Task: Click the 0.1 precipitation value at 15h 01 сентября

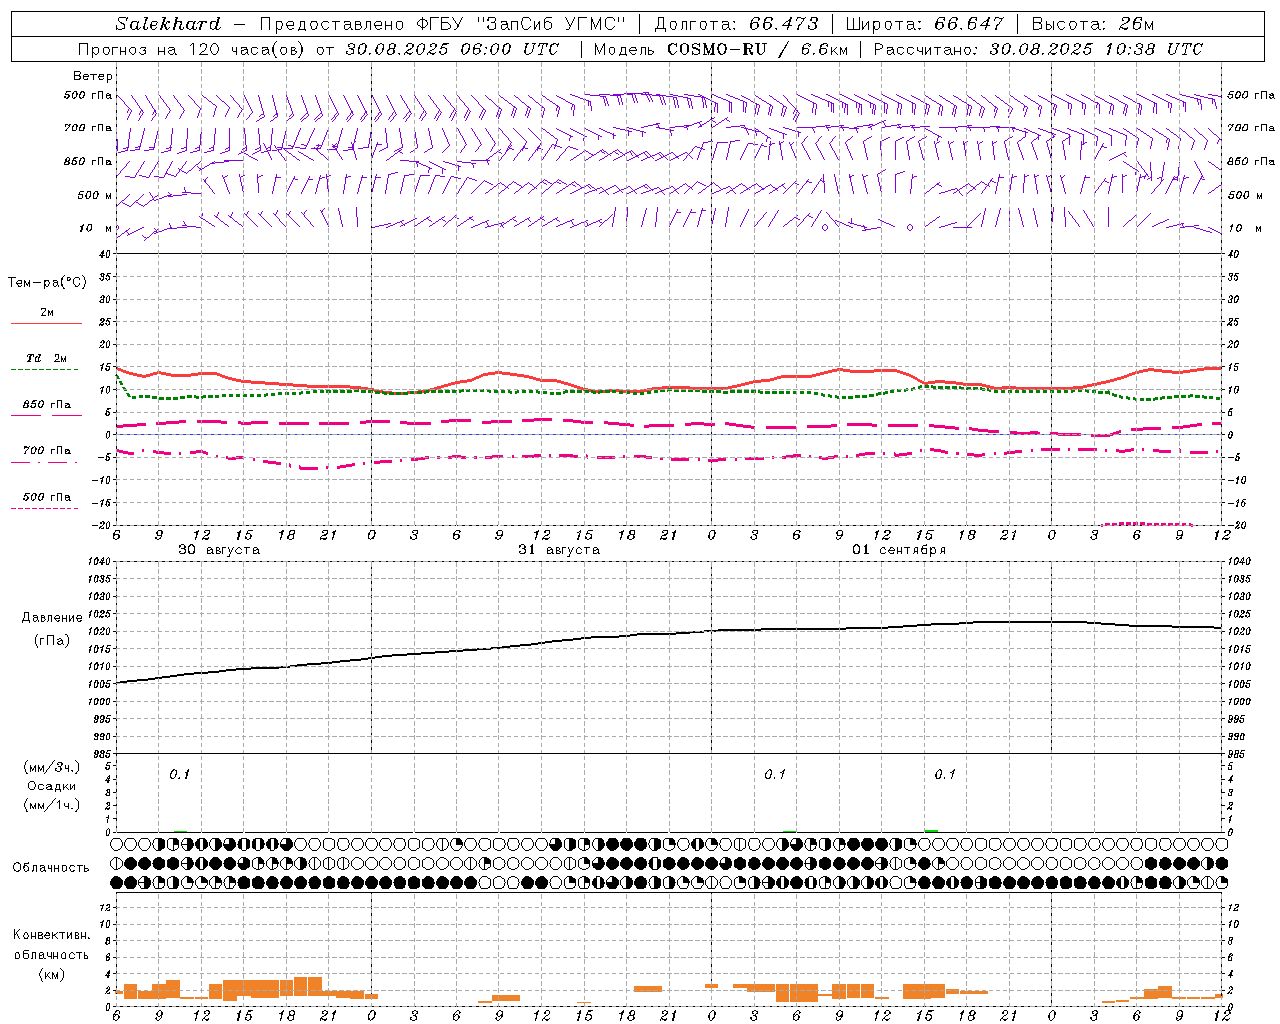Action: (x=945, y=774)
